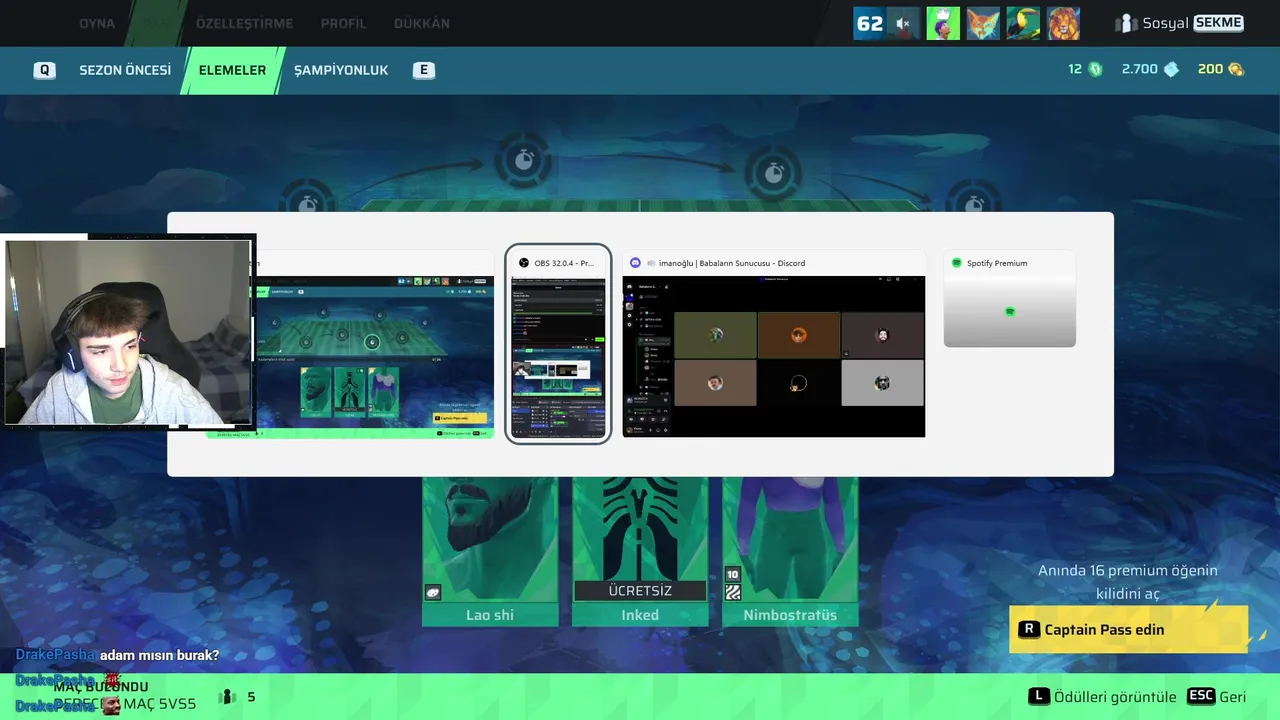1280x720 pixels.
Task: Select the Inked reward card
Action: pyautogui.click(x=640, y=552)
